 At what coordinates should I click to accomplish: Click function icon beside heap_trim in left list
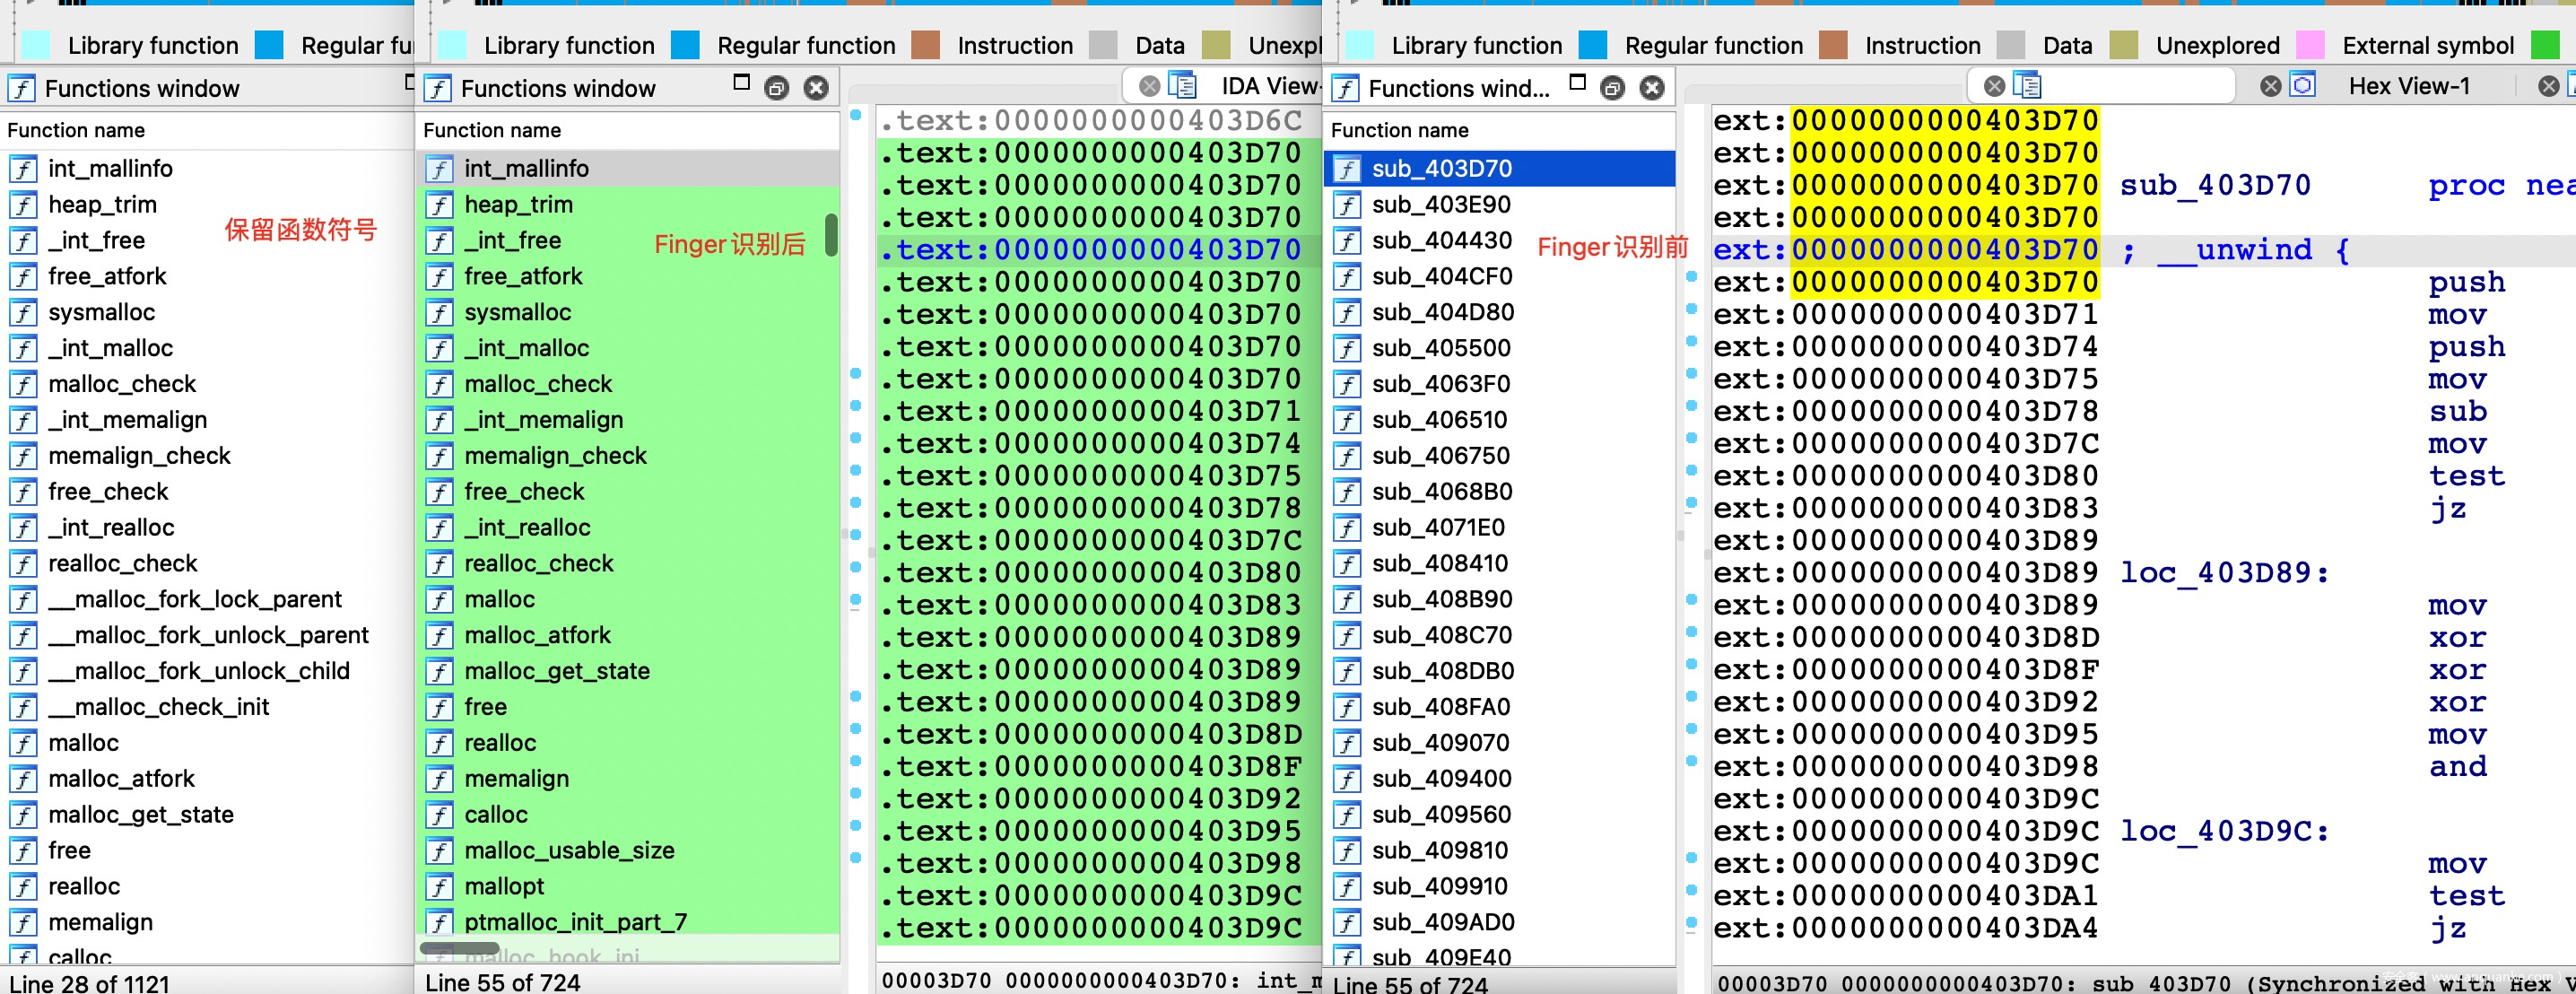coord(23,205)
